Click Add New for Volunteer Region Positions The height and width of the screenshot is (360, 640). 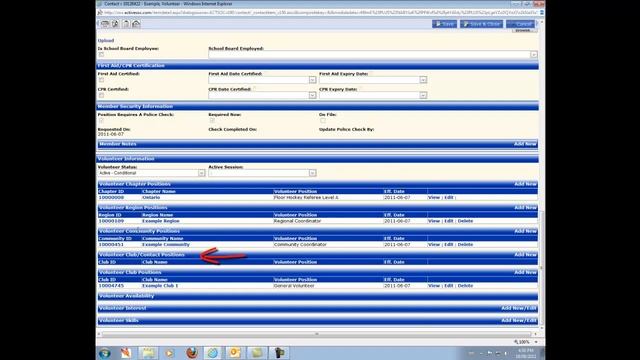click(x=525, y=208)
